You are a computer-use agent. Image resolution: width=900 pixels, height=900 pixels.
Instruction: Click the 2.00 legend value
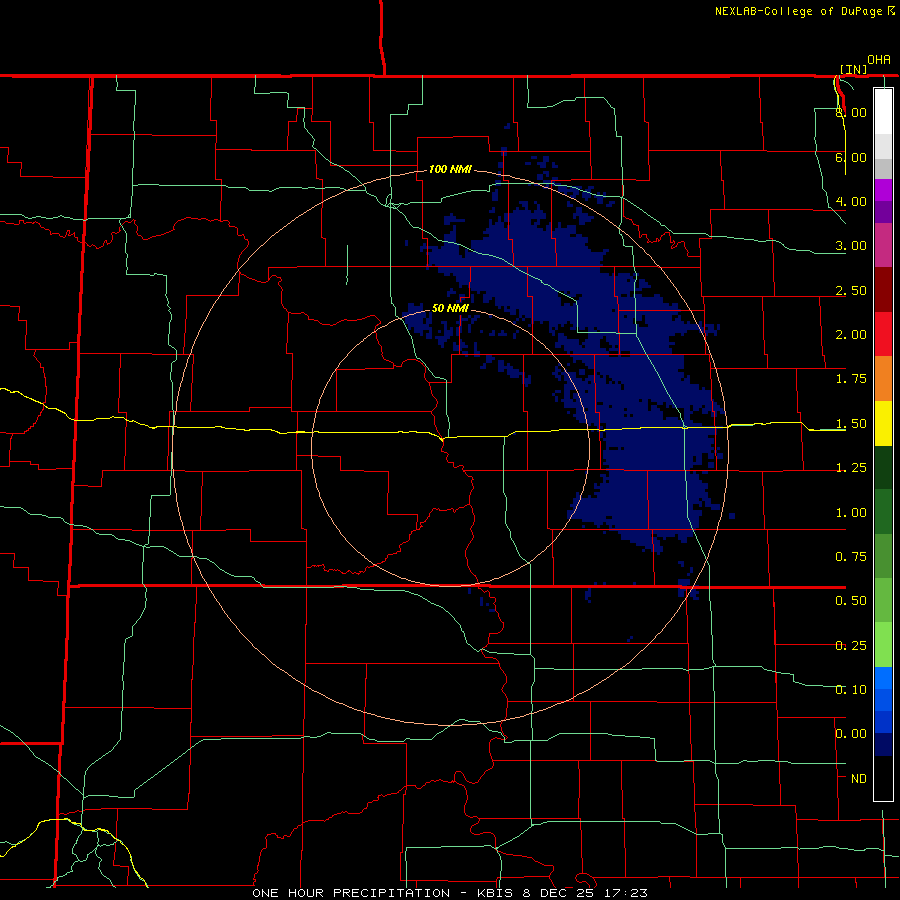pos(851,335)
